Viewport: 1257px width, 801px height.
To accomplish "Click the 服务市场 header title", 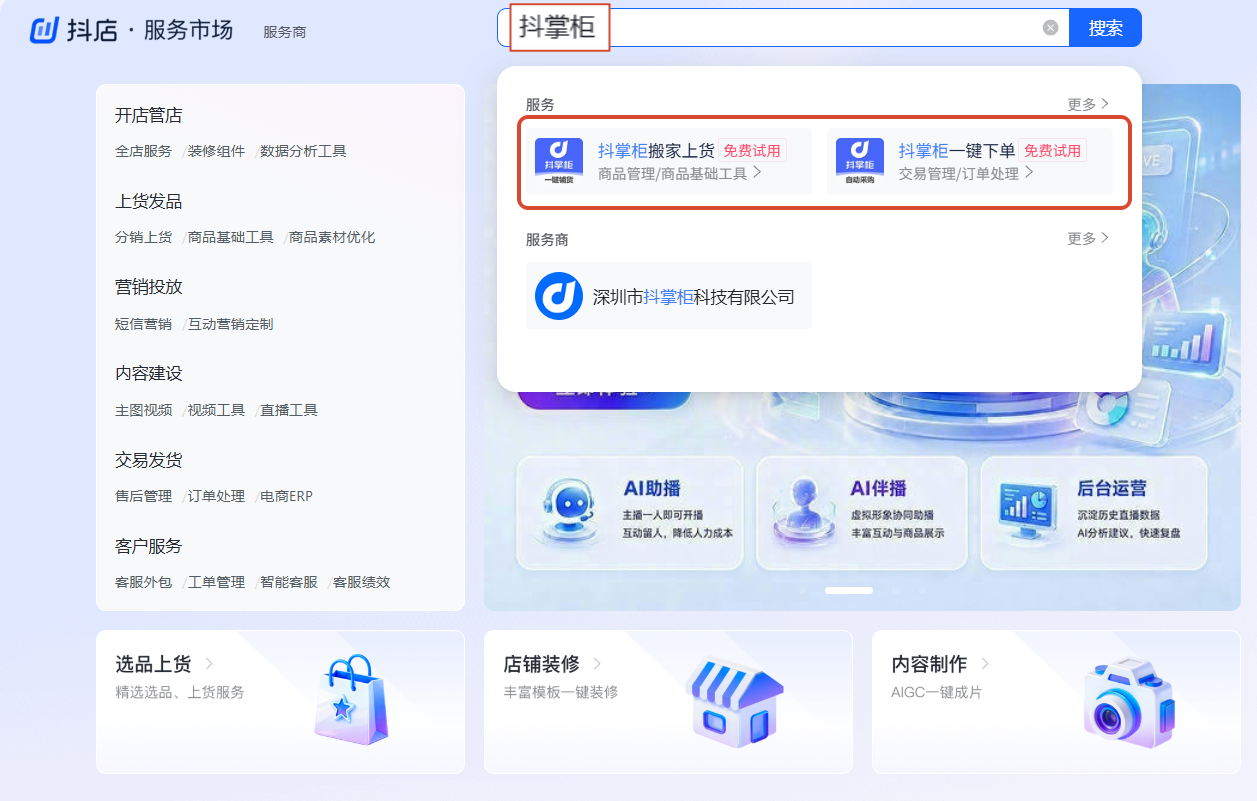I will pyautogui.click(x=188, y=30).
